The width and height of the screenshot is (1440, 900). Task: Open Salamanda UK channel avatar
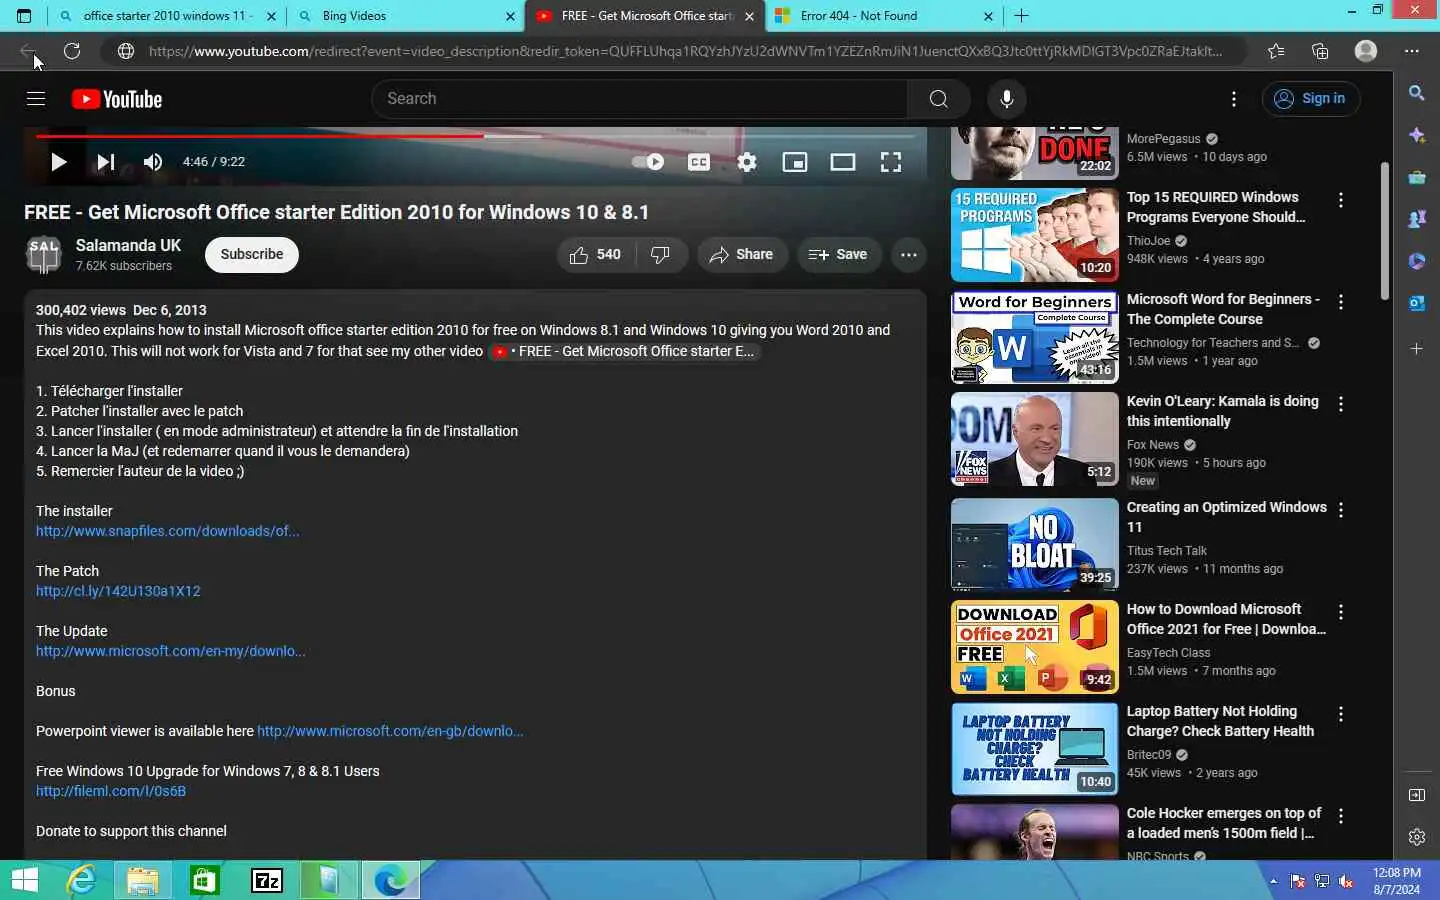tap(44, 255)
